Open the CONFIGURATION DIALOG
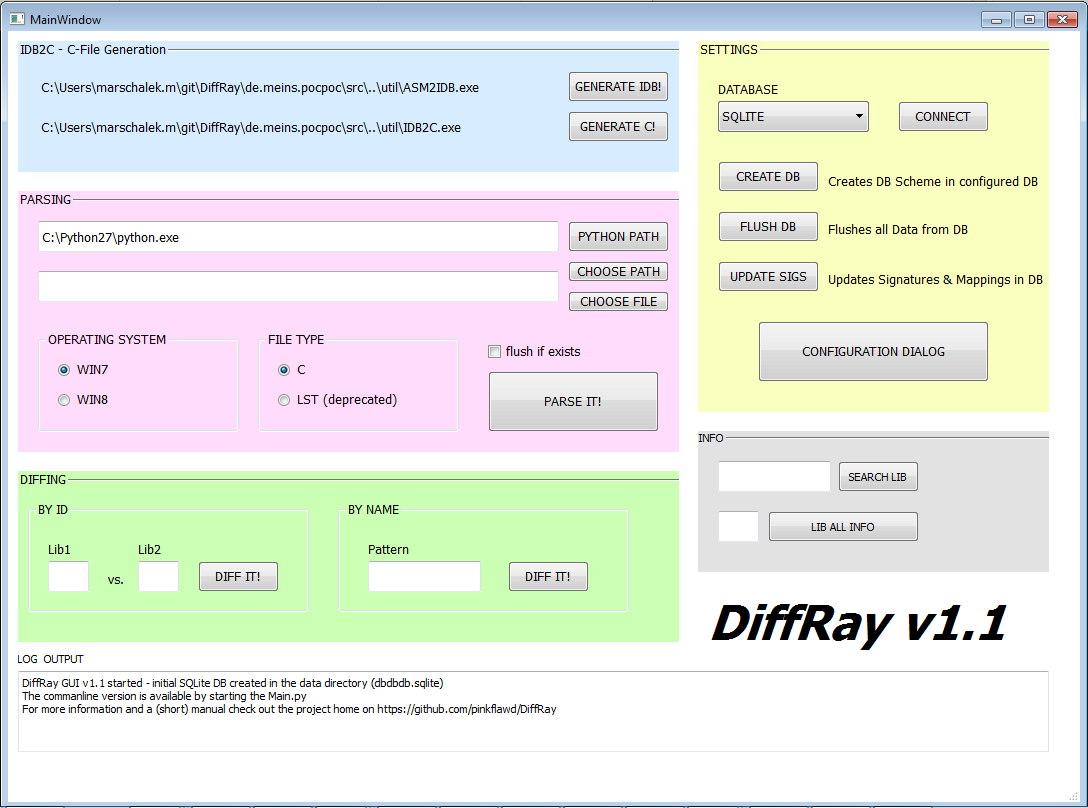Viewport: 1088px width, 808px height. (x=874, y=351)
